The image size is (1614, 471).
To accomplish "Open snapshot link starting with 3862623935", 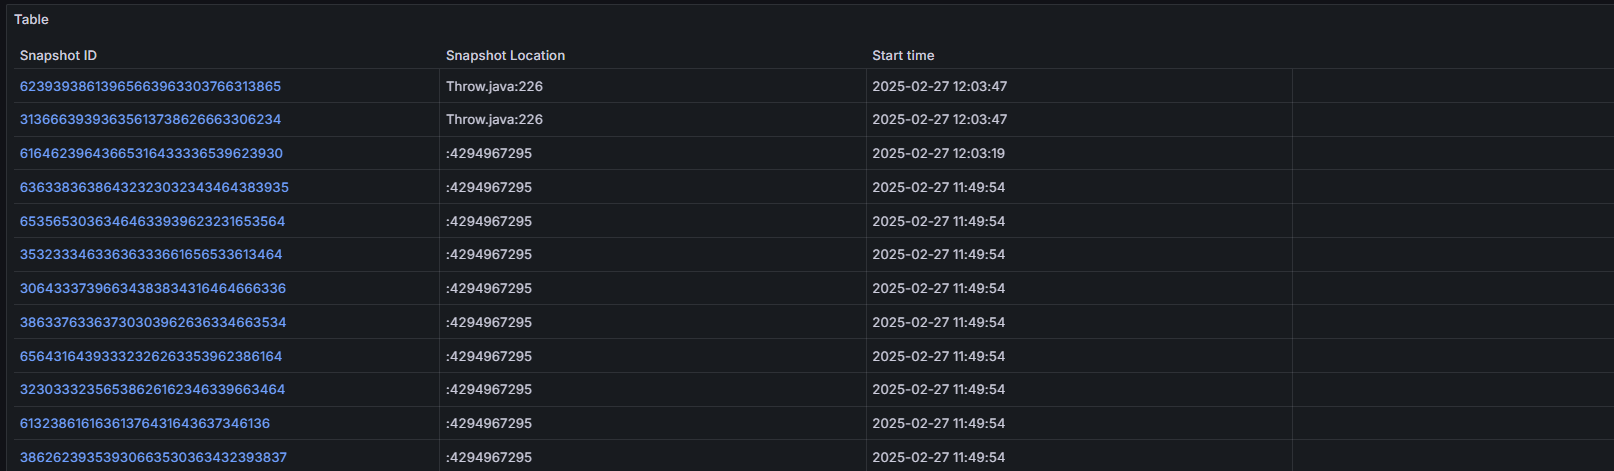I will 153,458.
